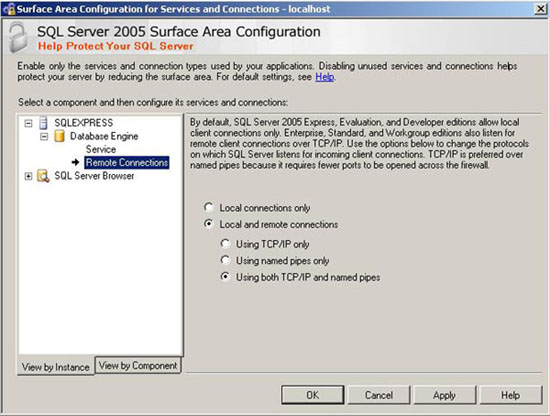Click the SQLEXPRESS server instance icon

point(43,123)
